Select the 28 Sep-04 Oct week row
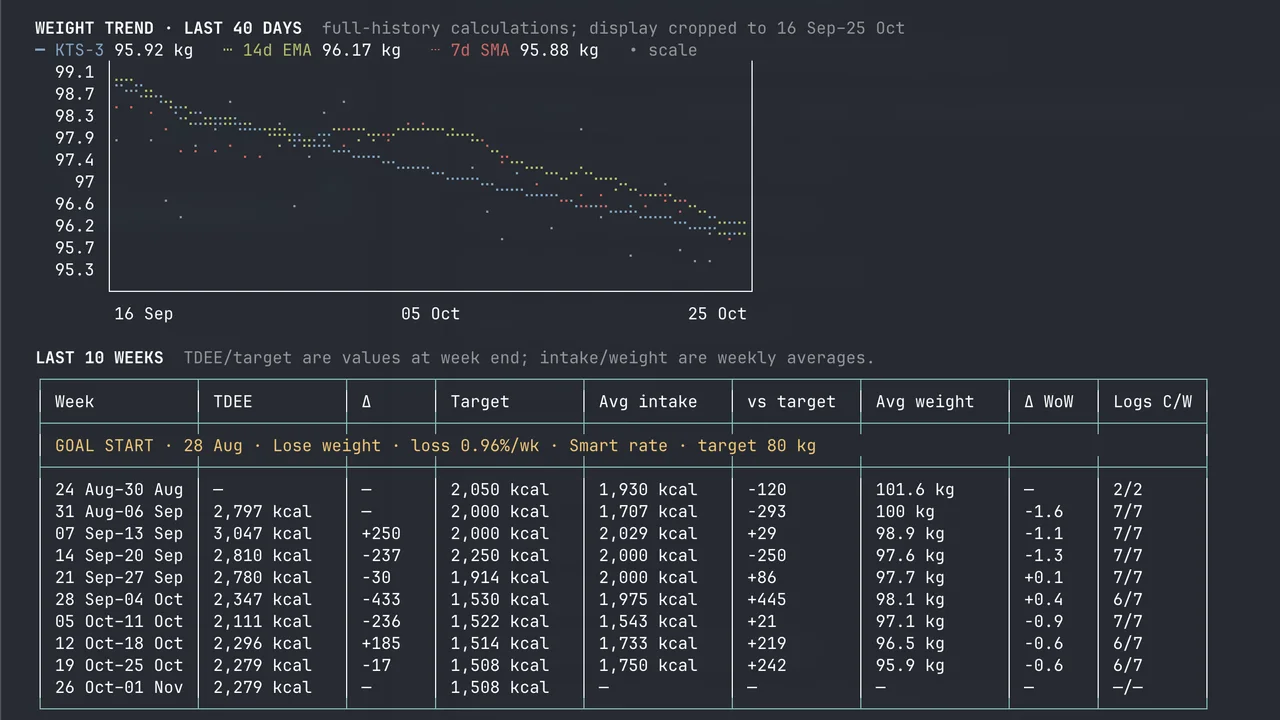 pyautogui.click(x=623, y=600)
